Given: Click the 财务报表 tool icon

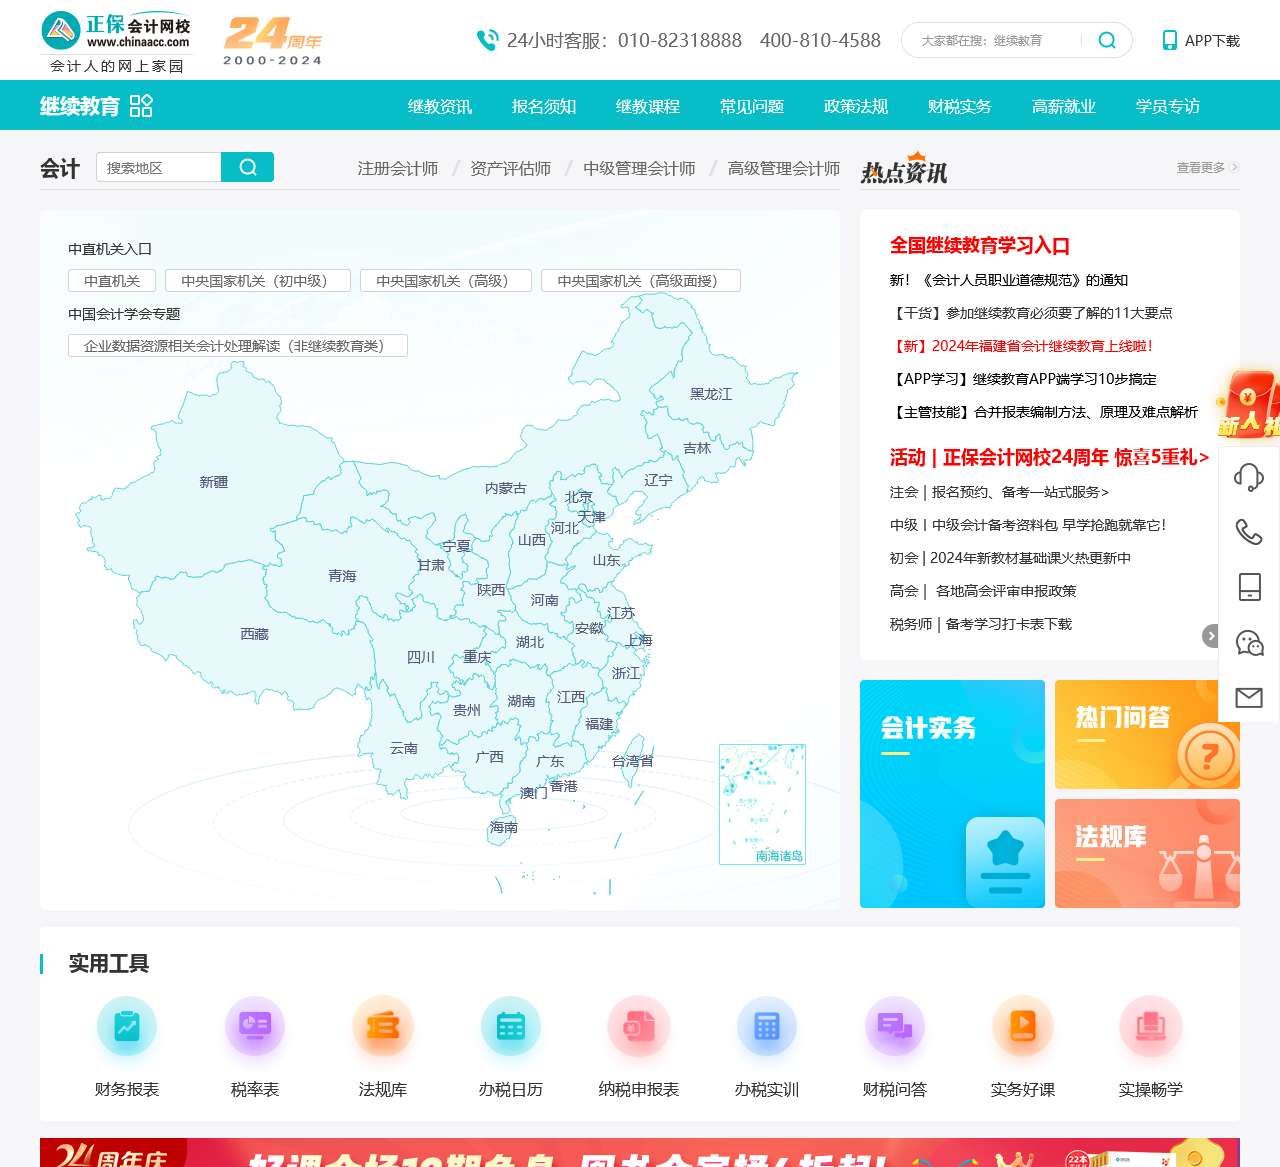Looking at the screenshot, I should coord(127,1026).
